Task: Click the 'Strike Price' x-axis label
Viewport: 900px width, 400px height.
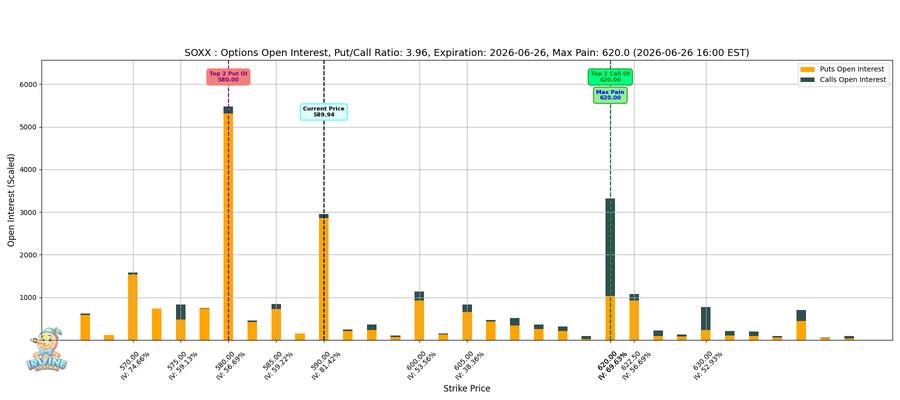Action: click(x=467, y=389)
